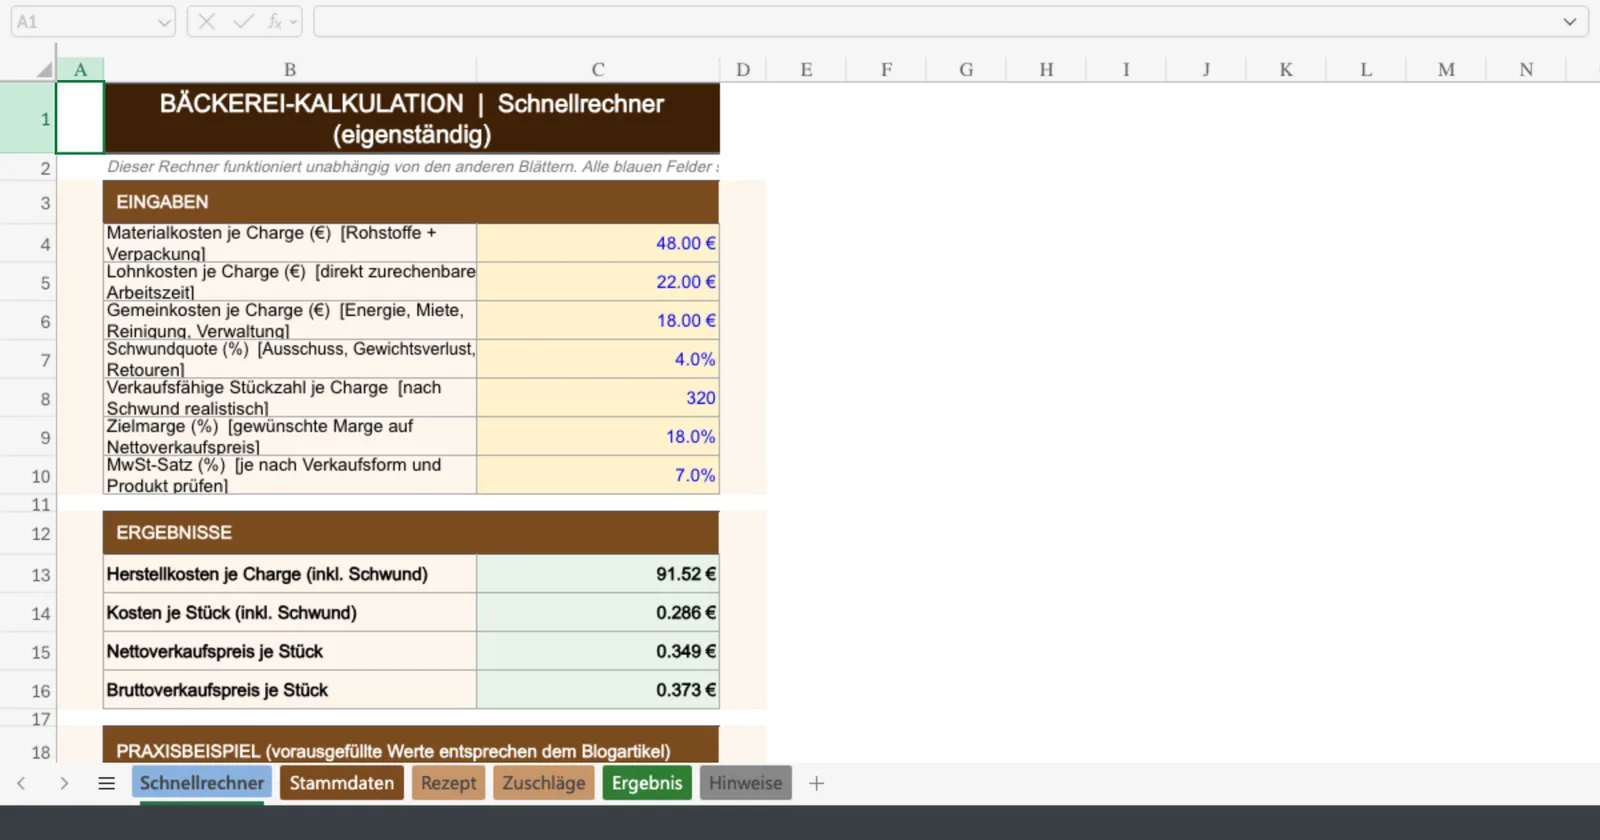Select column I header
This screenshot has width=1600, height=840.
pos(1126,69)
